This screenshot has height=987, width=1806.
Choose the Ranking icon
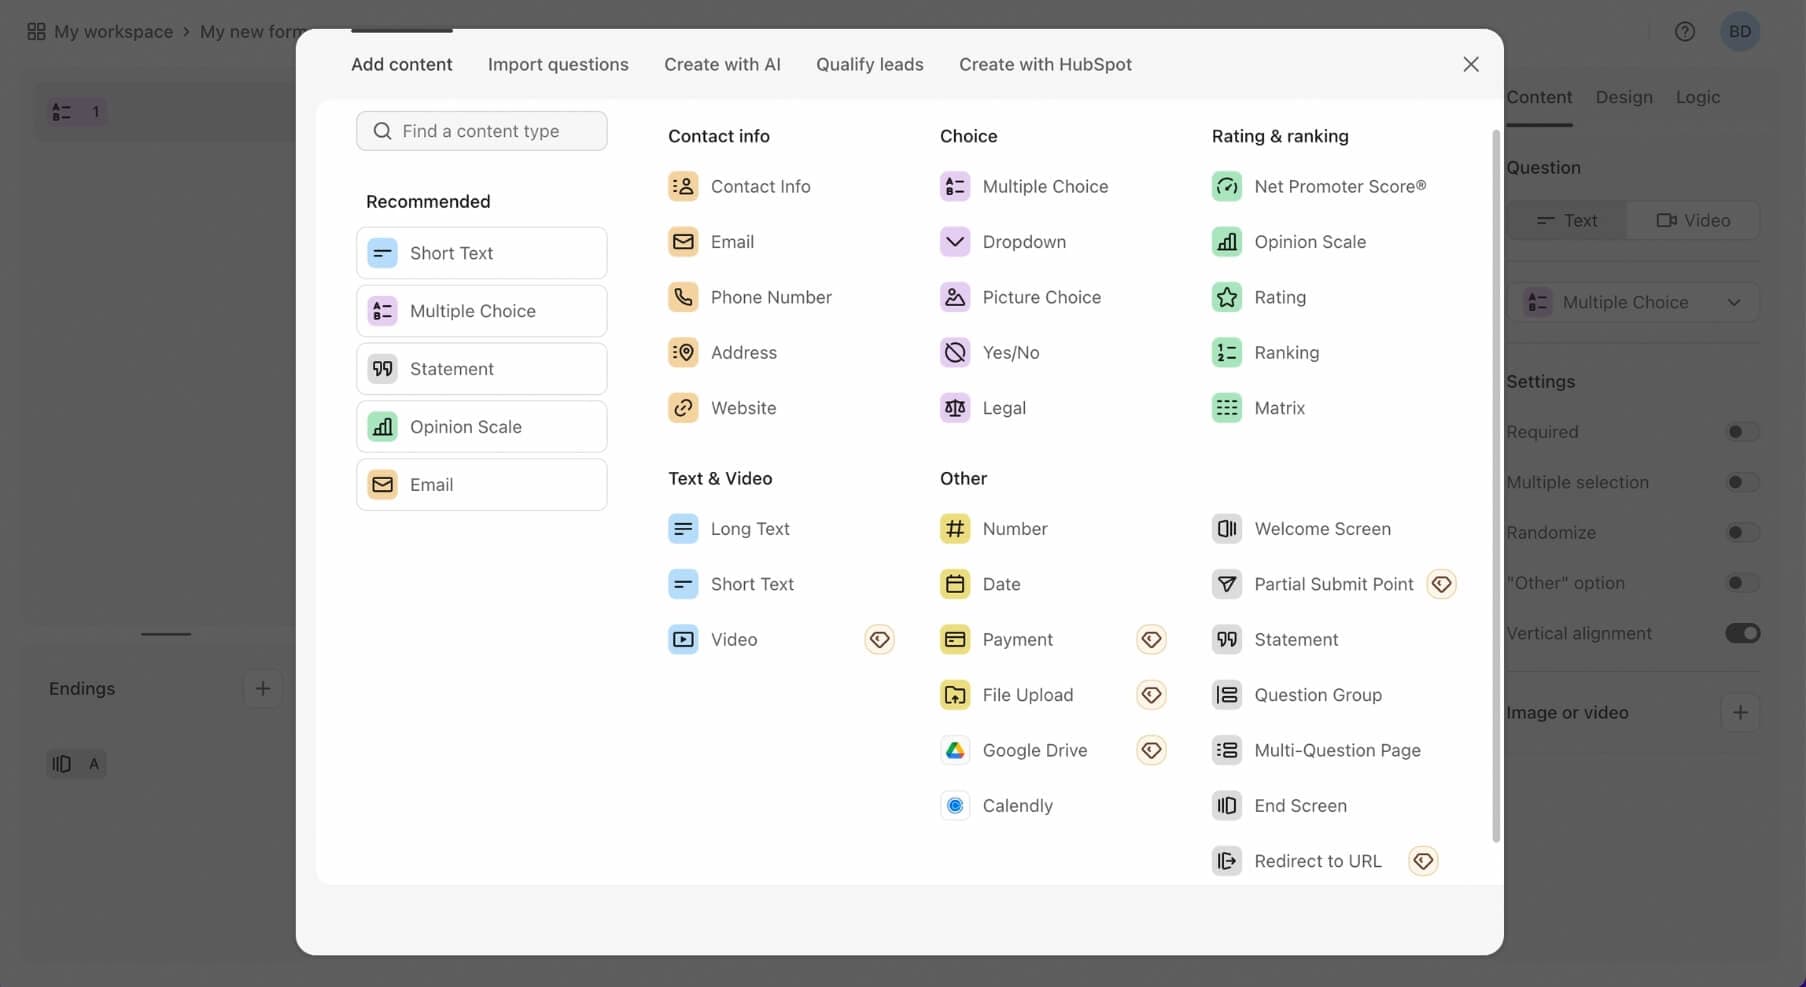[x=1226, y=352]
